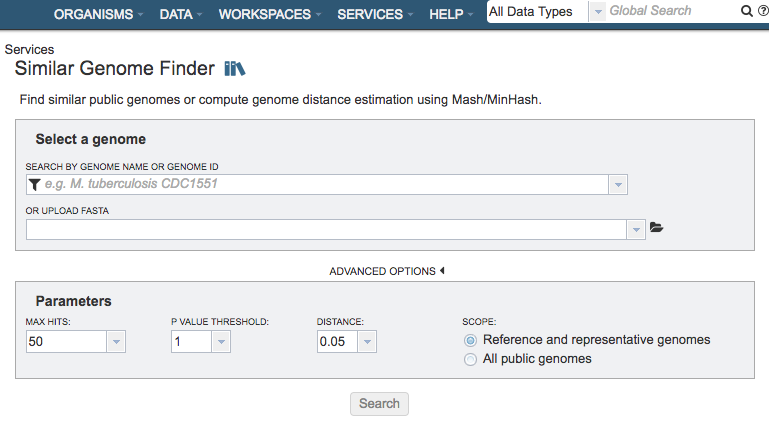Open the Workspaces menu
Image resolution: width=769 pixels, height=427 pixels.
pos(270,14)
